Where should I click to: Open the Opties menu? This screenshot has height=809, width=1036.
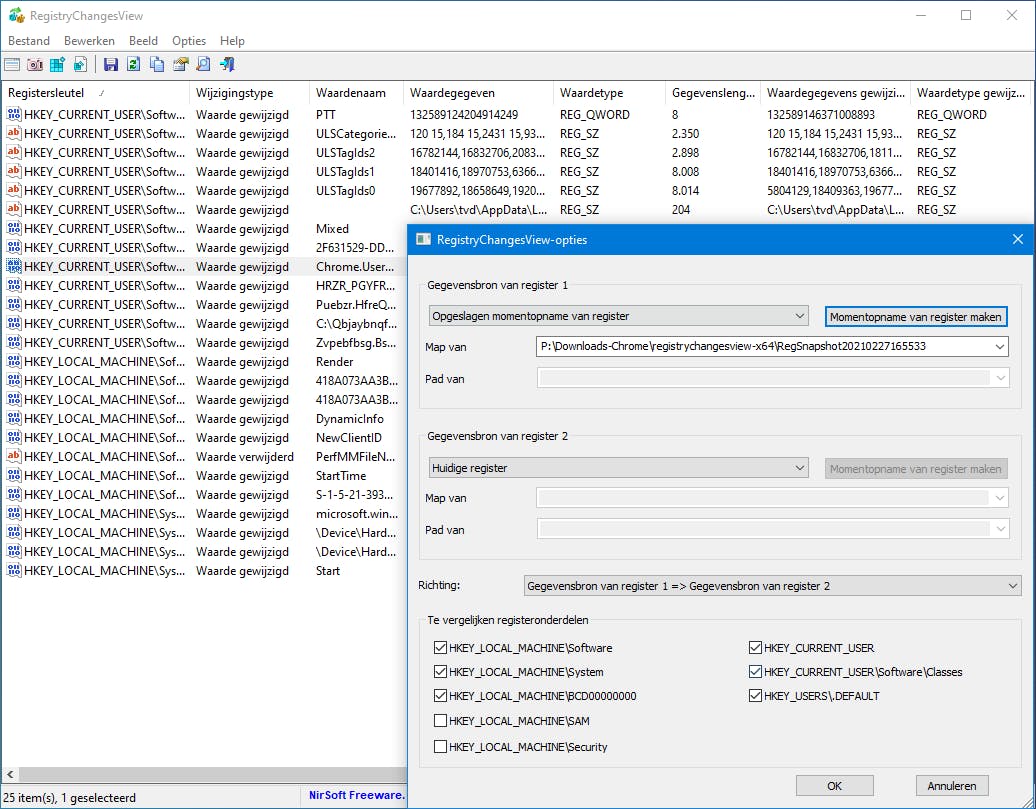188,41
